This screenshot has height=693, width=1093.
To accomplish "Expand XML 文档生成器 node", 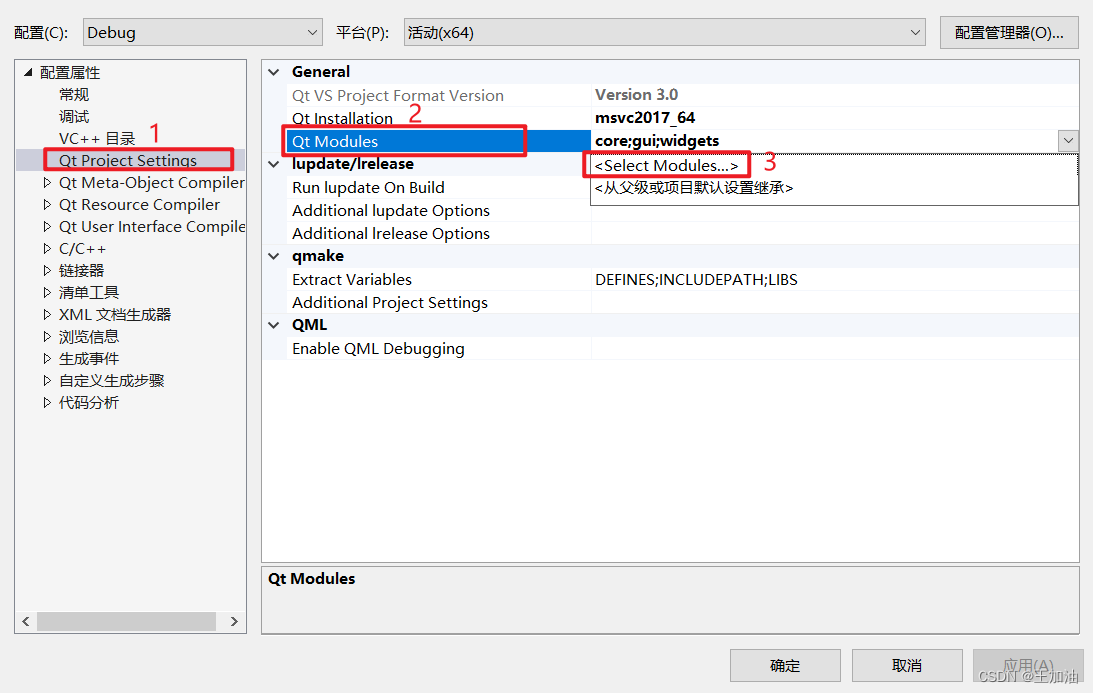I will 47,314.
